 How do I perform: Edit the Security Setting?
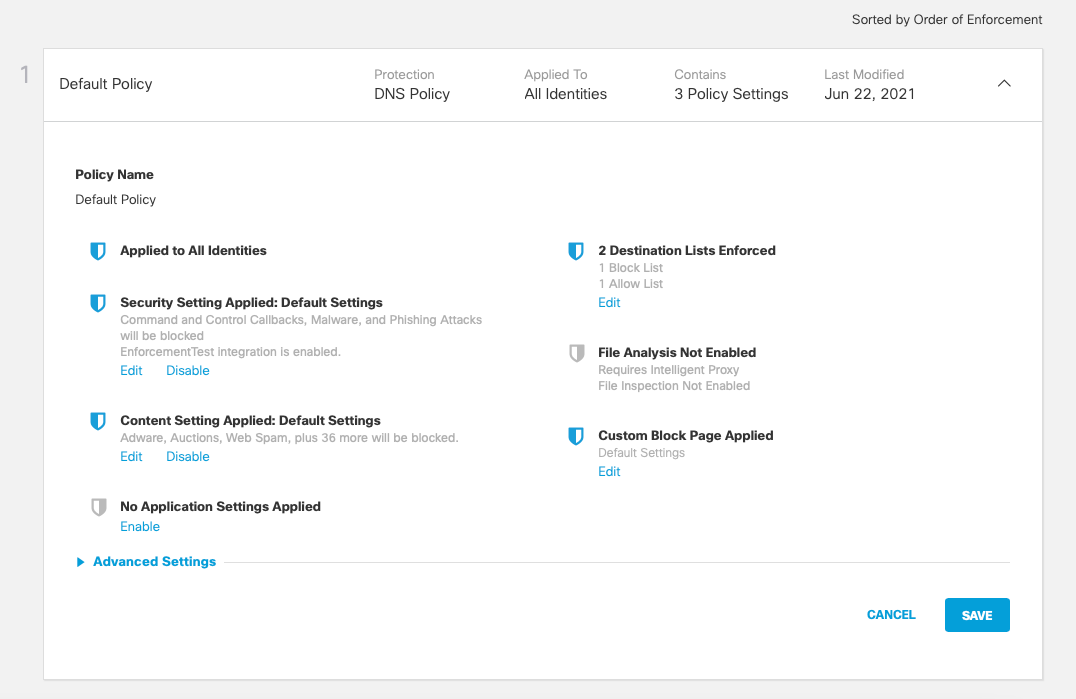pyautogui.click(x=131, y=370)
